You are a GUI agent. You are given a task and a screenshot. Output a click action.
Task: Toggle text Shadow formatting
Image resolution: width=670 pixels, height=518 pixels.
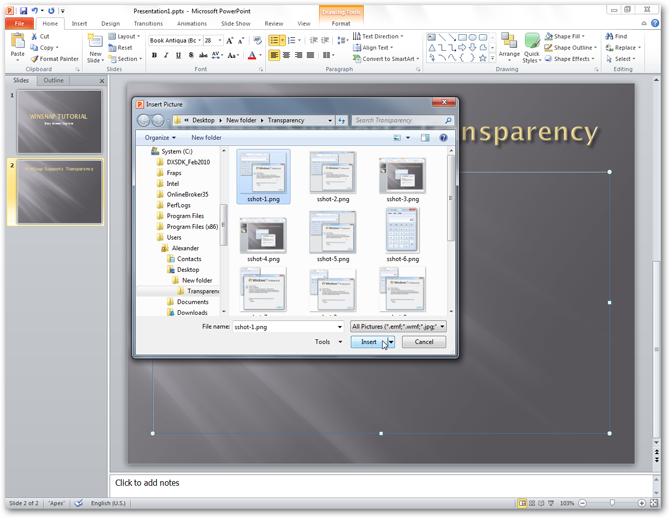[x=191, y=55]
